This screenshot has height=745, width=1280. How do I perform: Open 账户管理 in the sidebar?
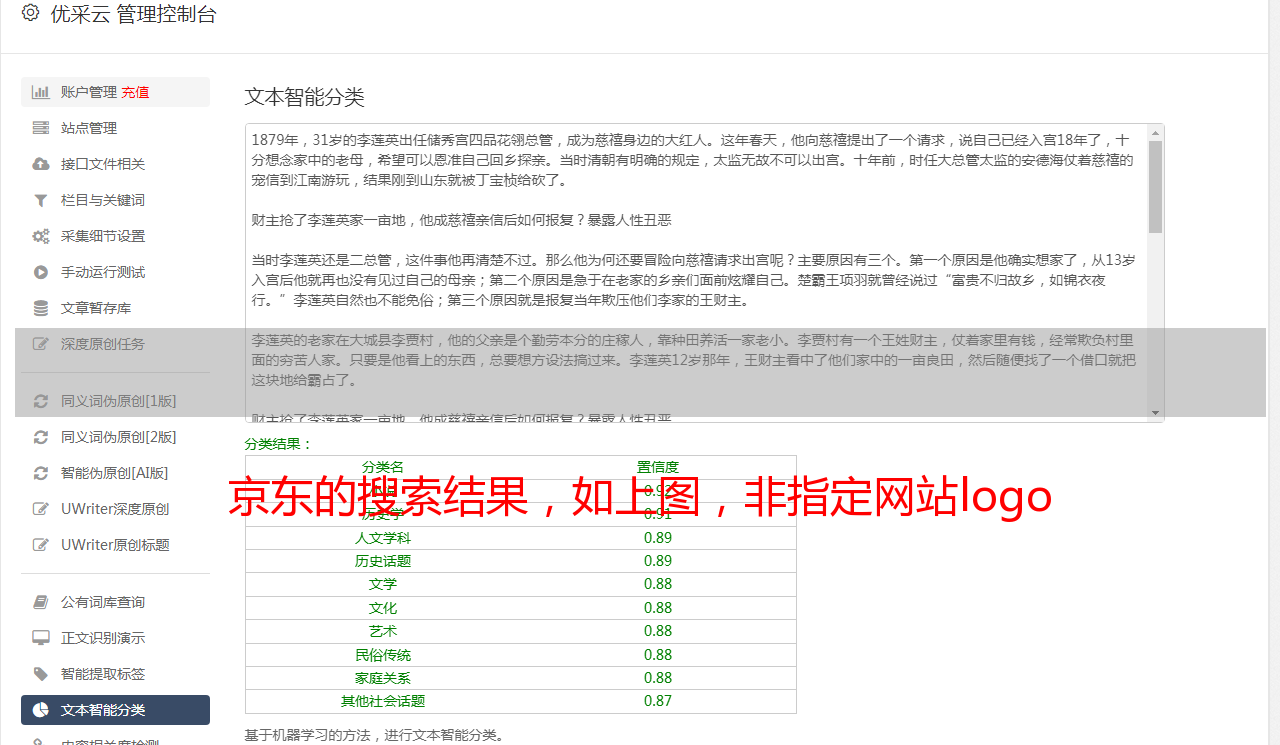pos(115,92)
